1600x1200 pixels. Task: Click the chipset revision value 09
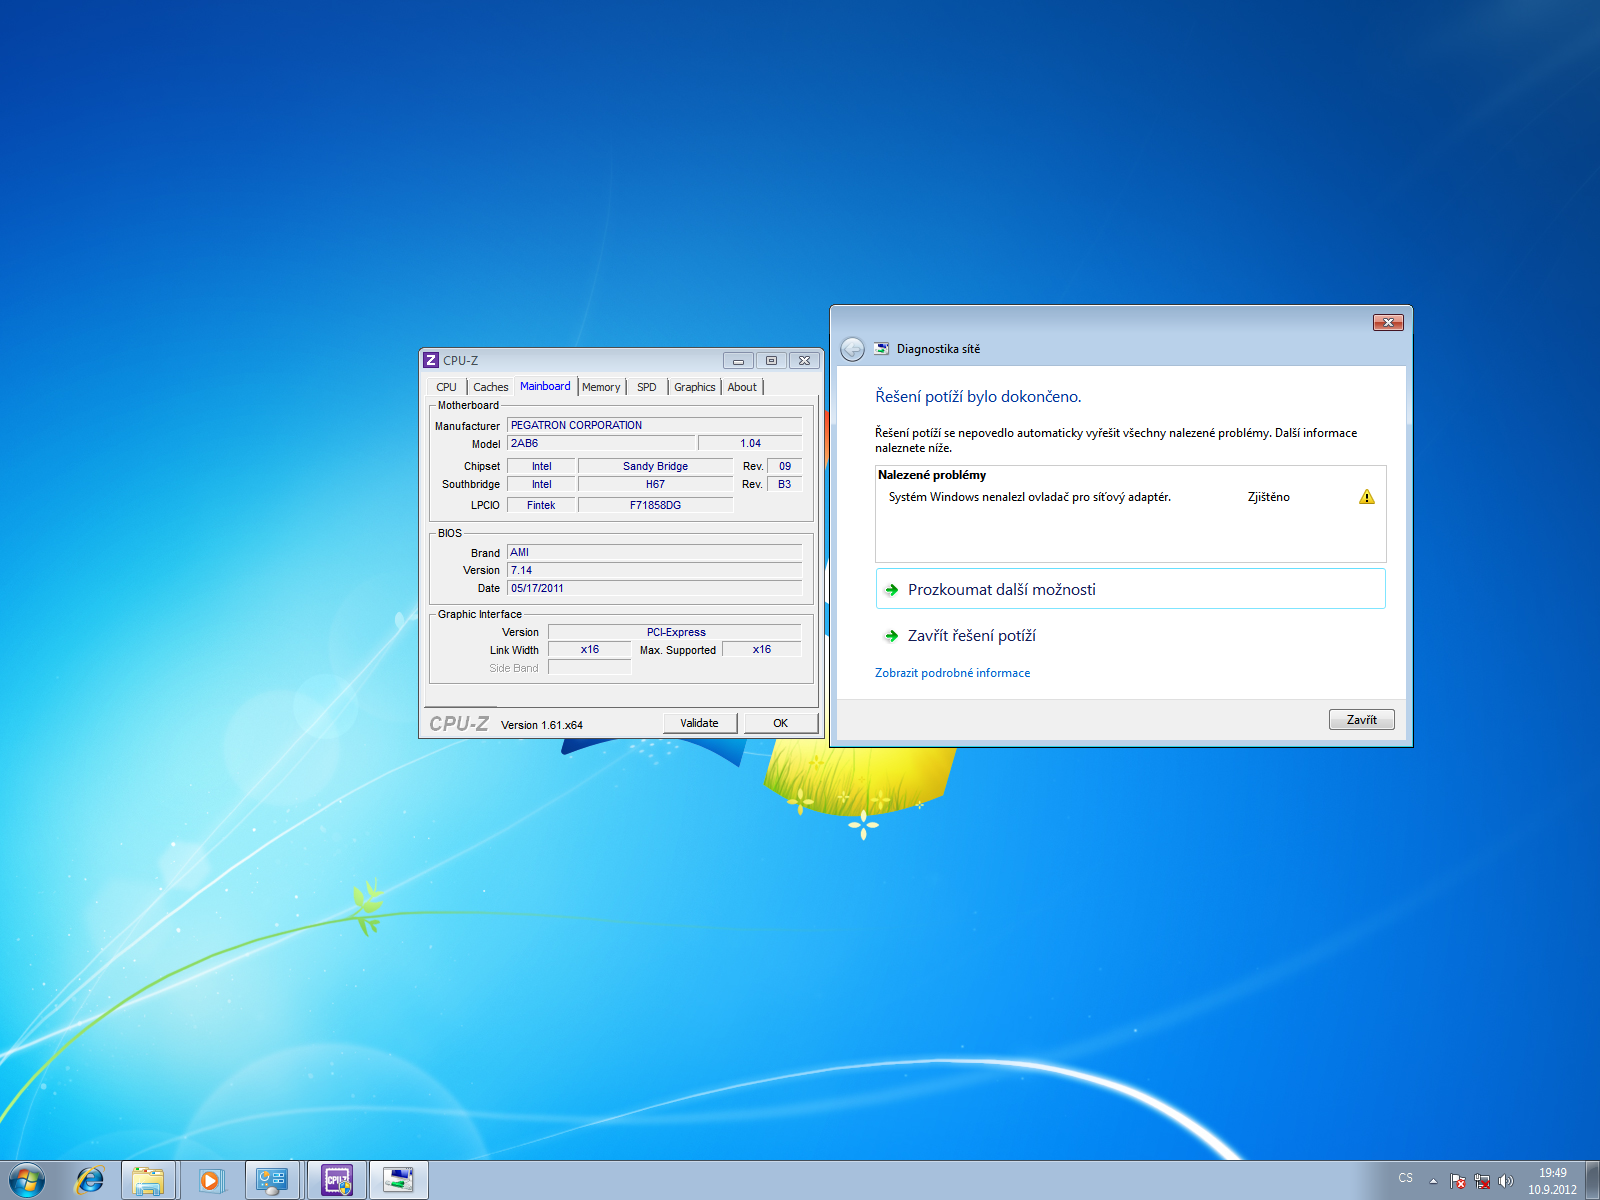785,466
